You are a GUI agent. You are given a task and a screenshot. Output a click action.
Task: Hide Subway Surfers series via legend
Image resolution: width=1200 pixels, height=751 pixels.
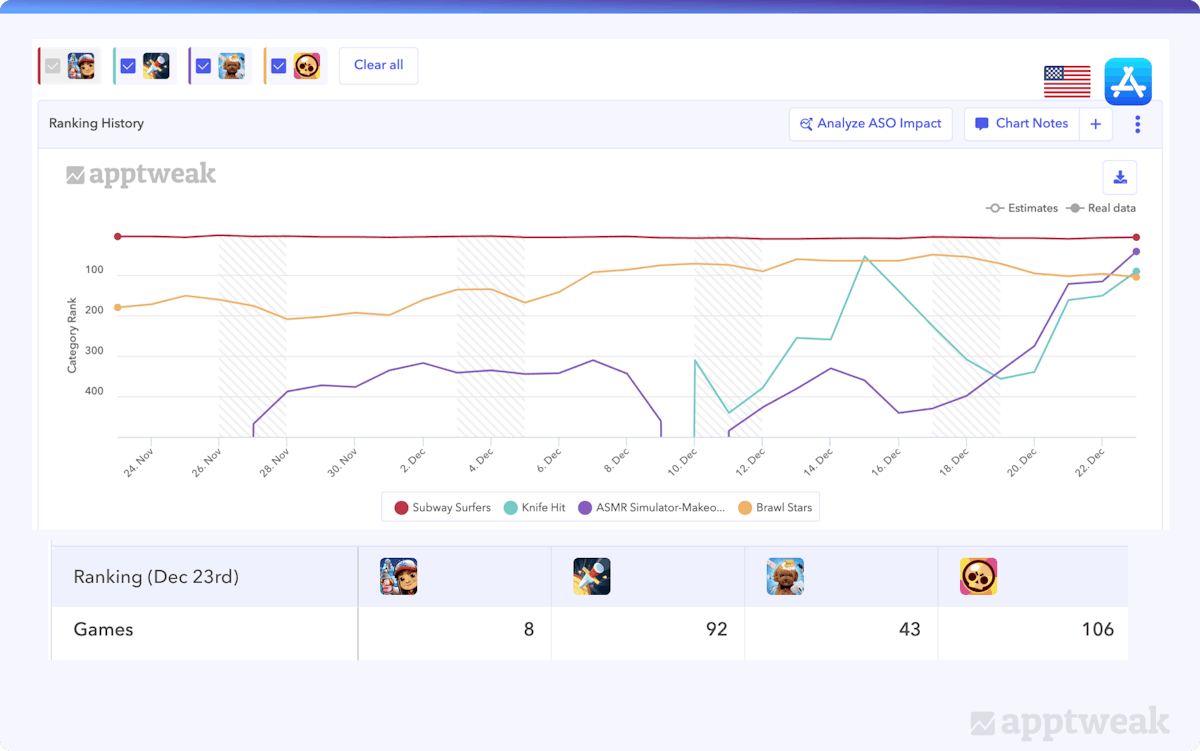click(443, 507)
